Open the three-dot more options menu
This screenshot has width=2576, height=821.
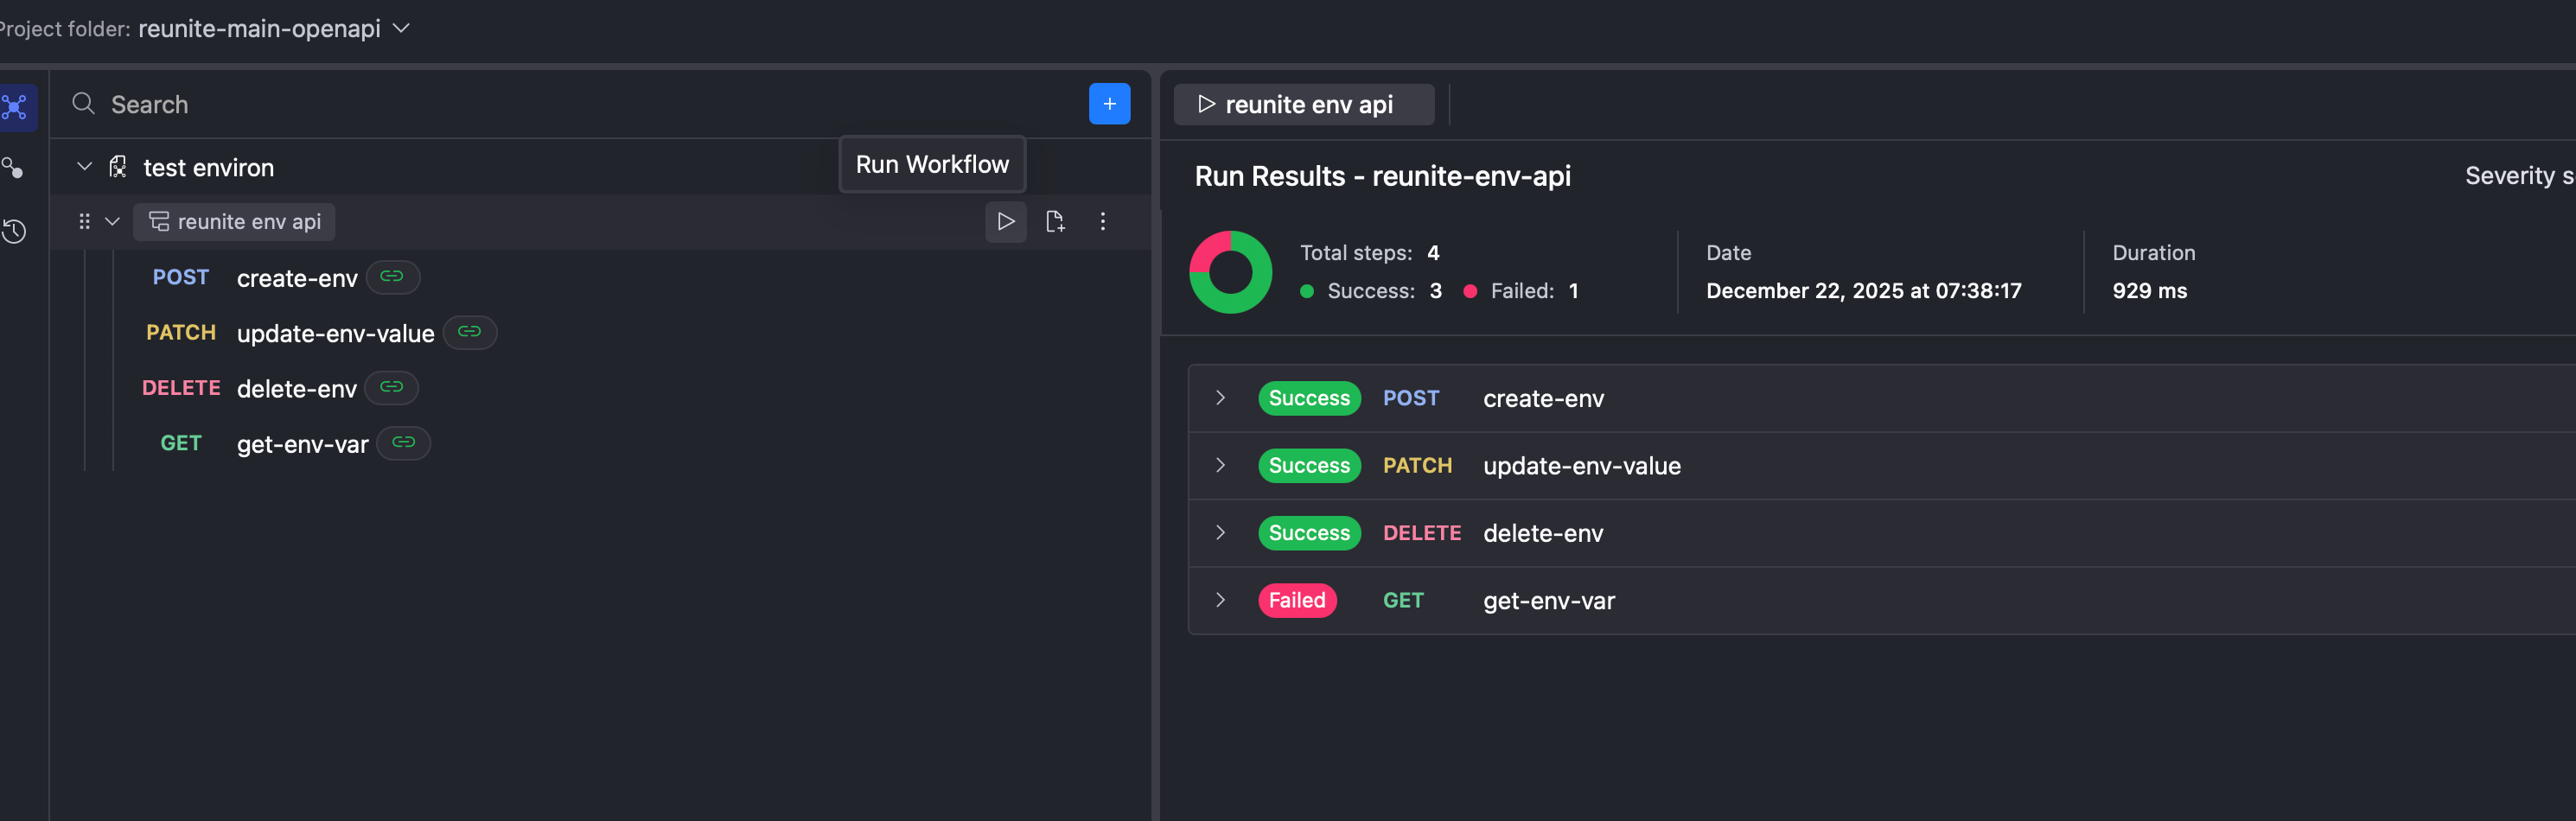(x=1102, y=221)
